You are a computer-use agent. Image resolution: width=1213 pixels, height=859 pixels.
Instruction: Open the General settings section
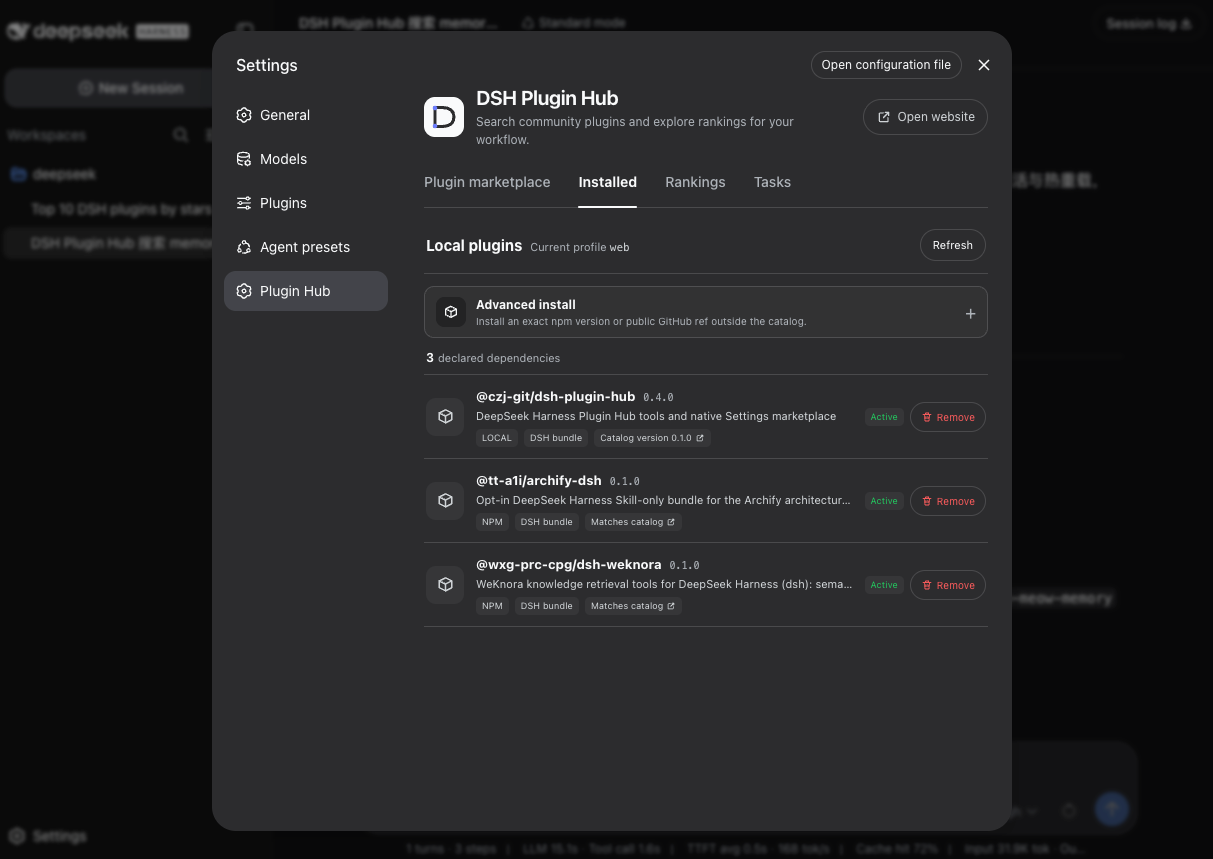305,115
